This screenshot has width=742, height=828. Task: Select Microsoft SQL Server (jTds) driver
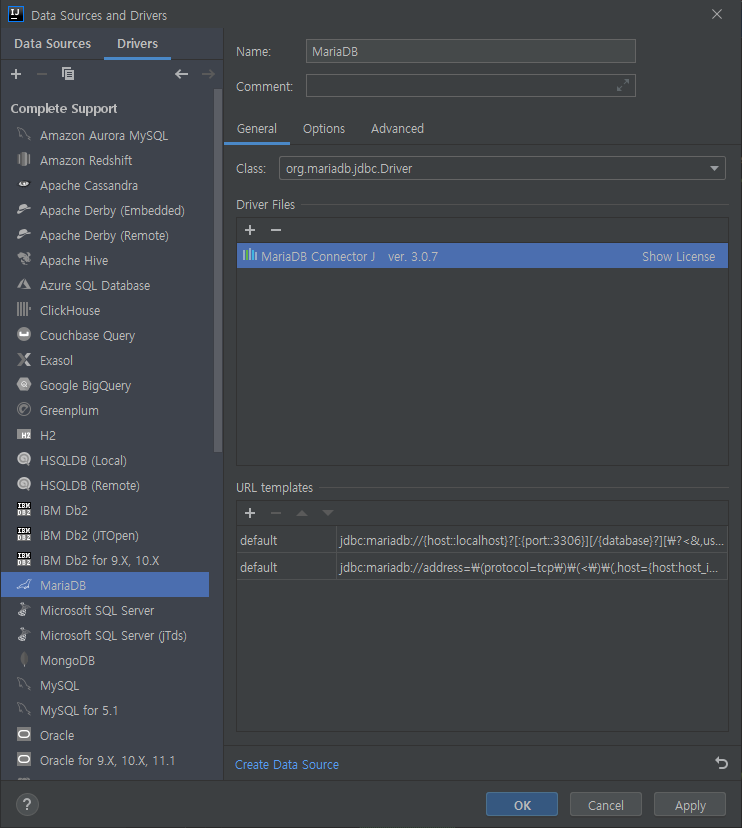105,635
